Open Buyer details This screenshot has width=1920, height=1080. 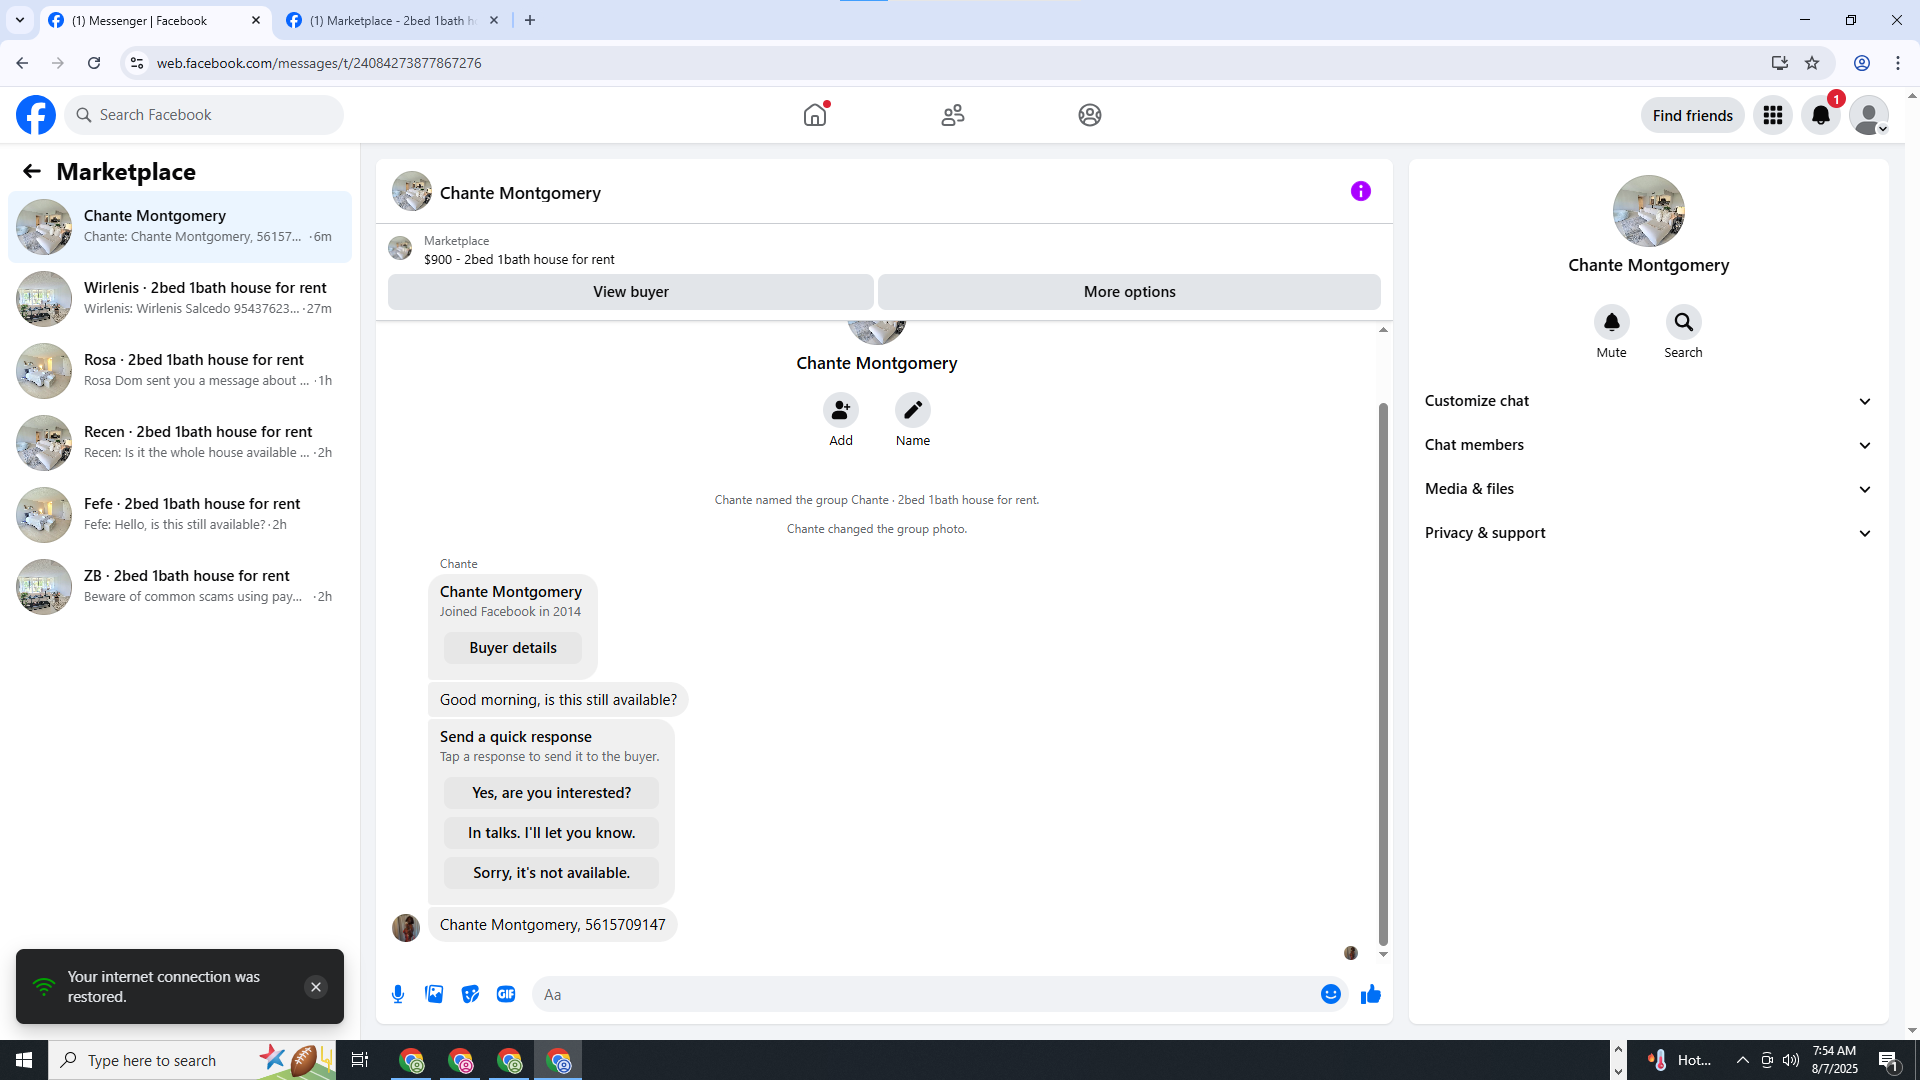[x=513, y=648]
